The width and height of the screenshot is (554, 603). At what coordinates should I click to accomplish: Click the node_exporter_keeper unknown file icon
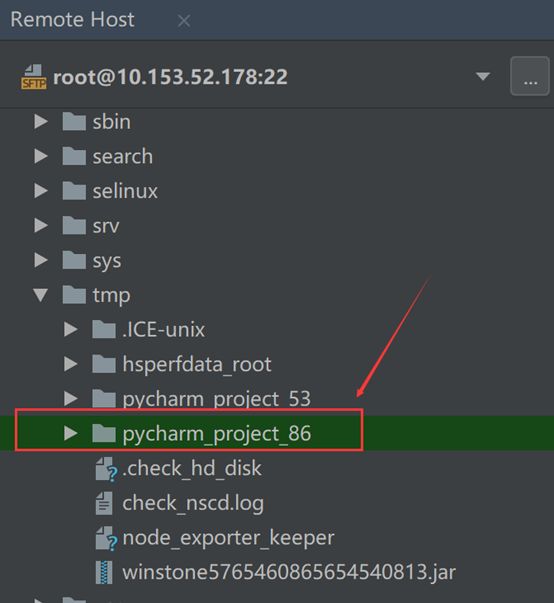106,538
